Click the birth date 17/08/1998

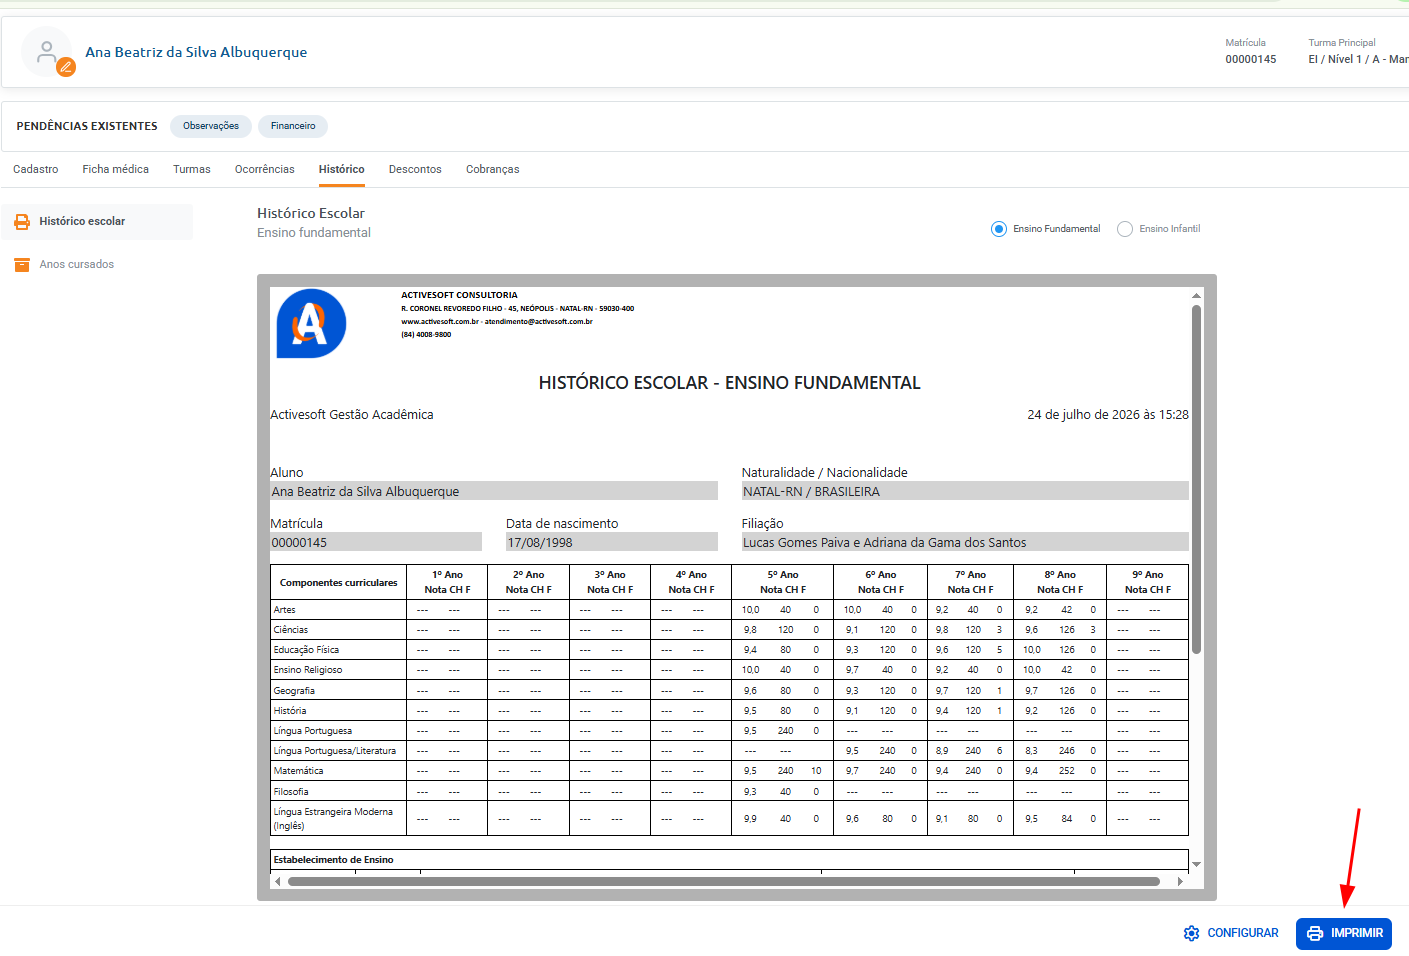611,542
